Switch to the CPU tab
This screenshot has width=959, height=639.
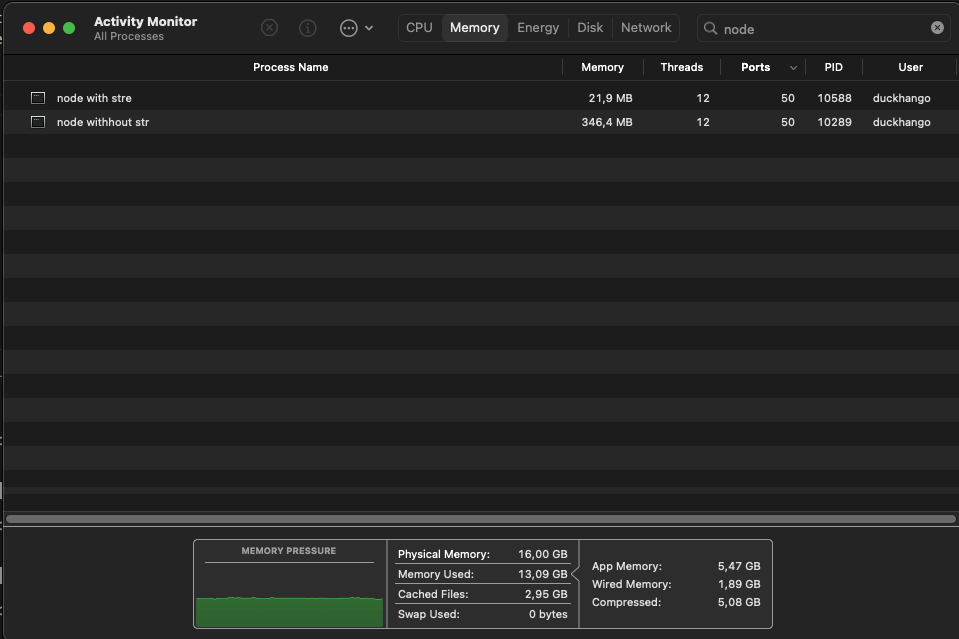pyautogui.click(x=419, y=28)
